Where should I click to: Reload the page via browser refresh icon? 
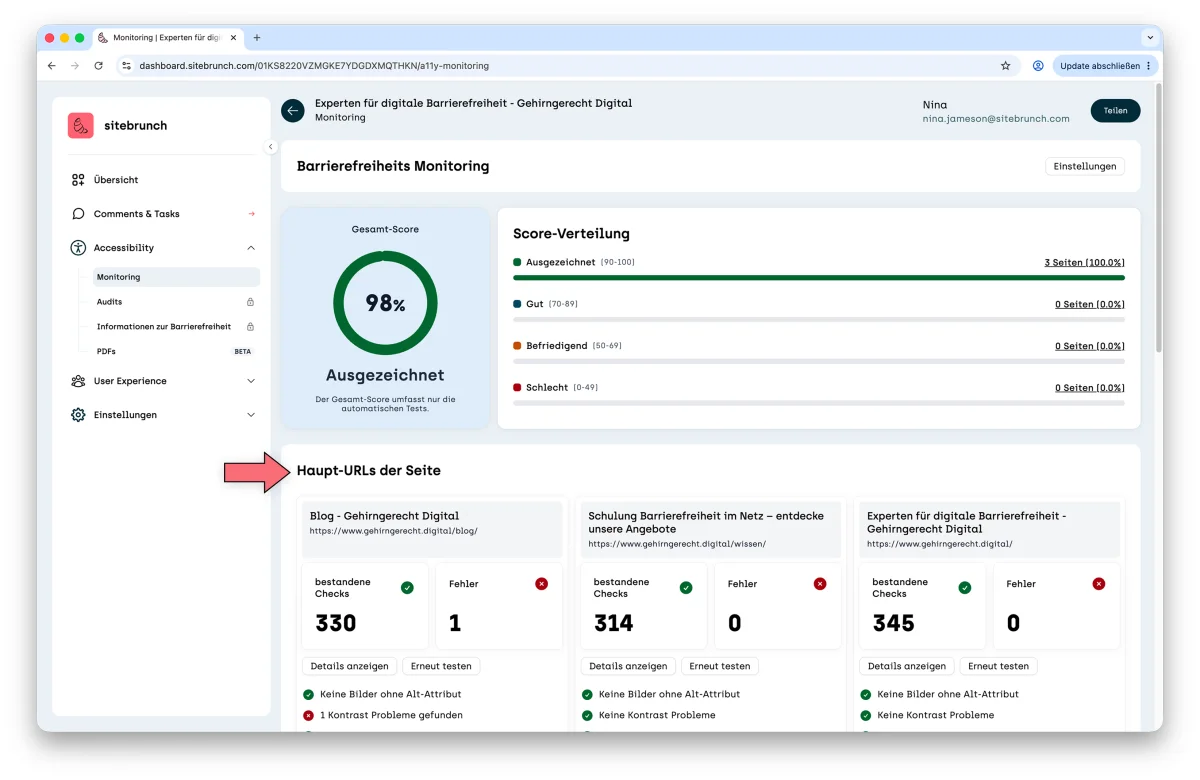click(x=98, y=66)
